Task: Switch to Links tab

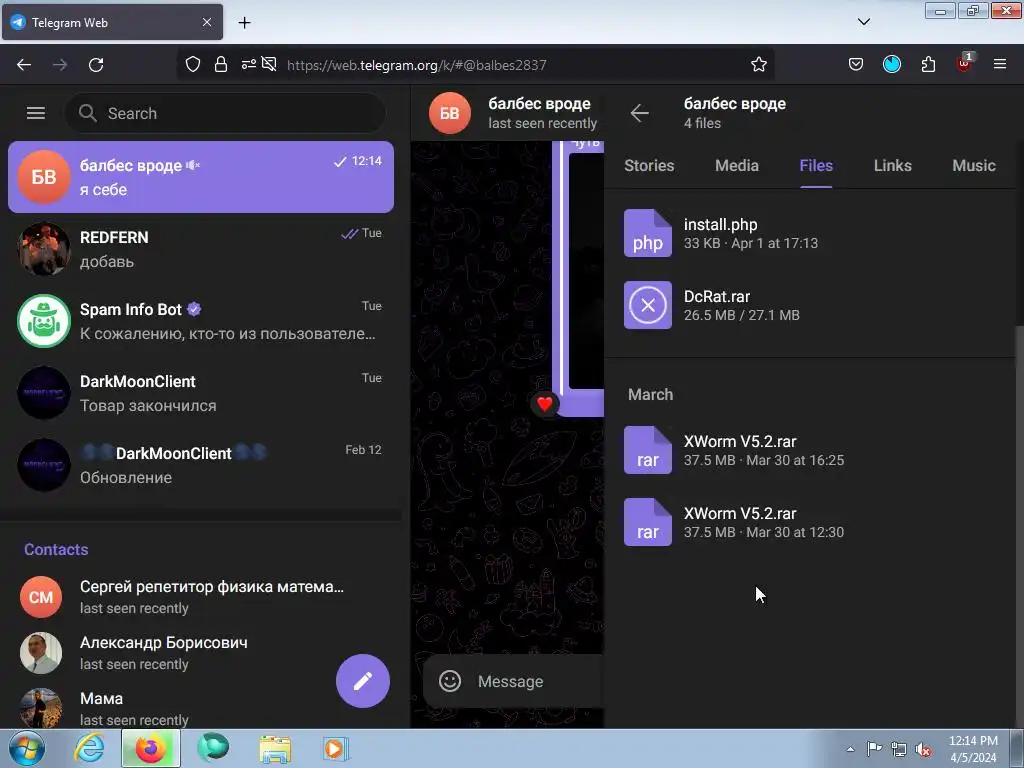Action: pyautogui.click(x=892, y=165)
